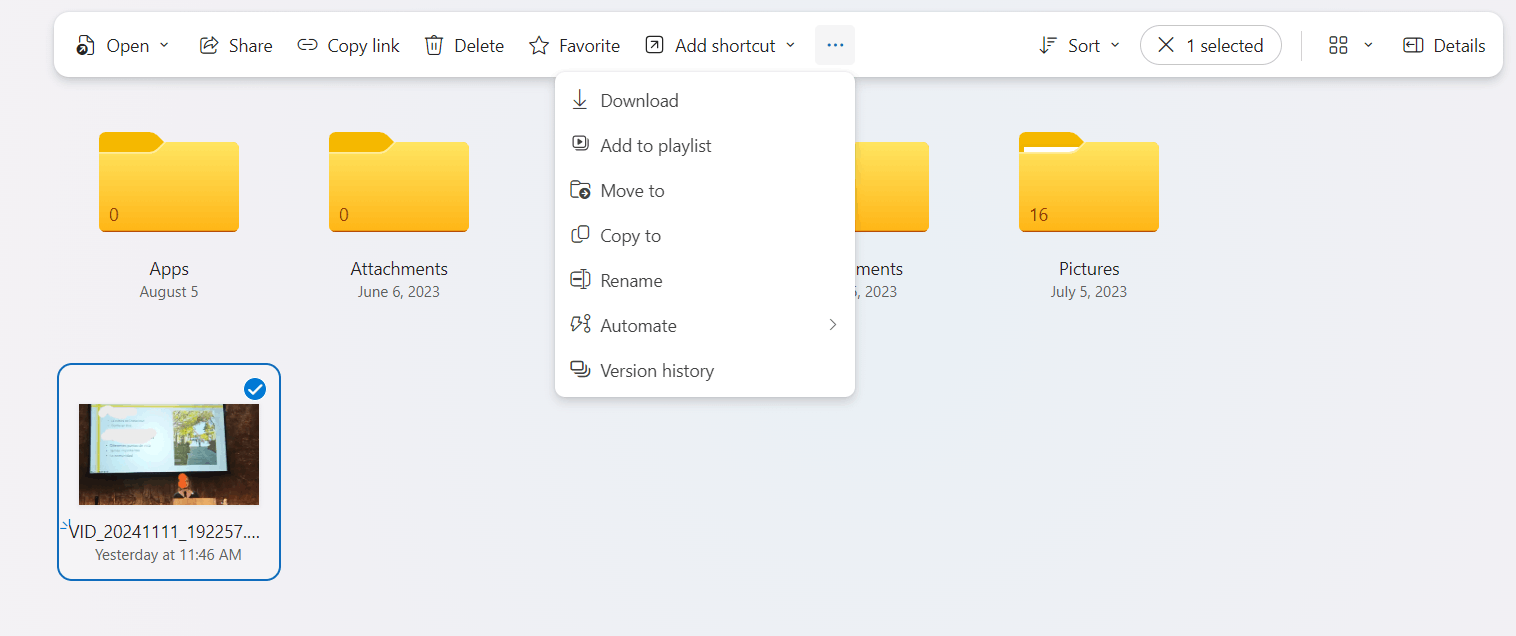Image resolution: width=1516 pixels, height=636 pixels.
Task: Open the Details pane
Action: point(1443,45)
